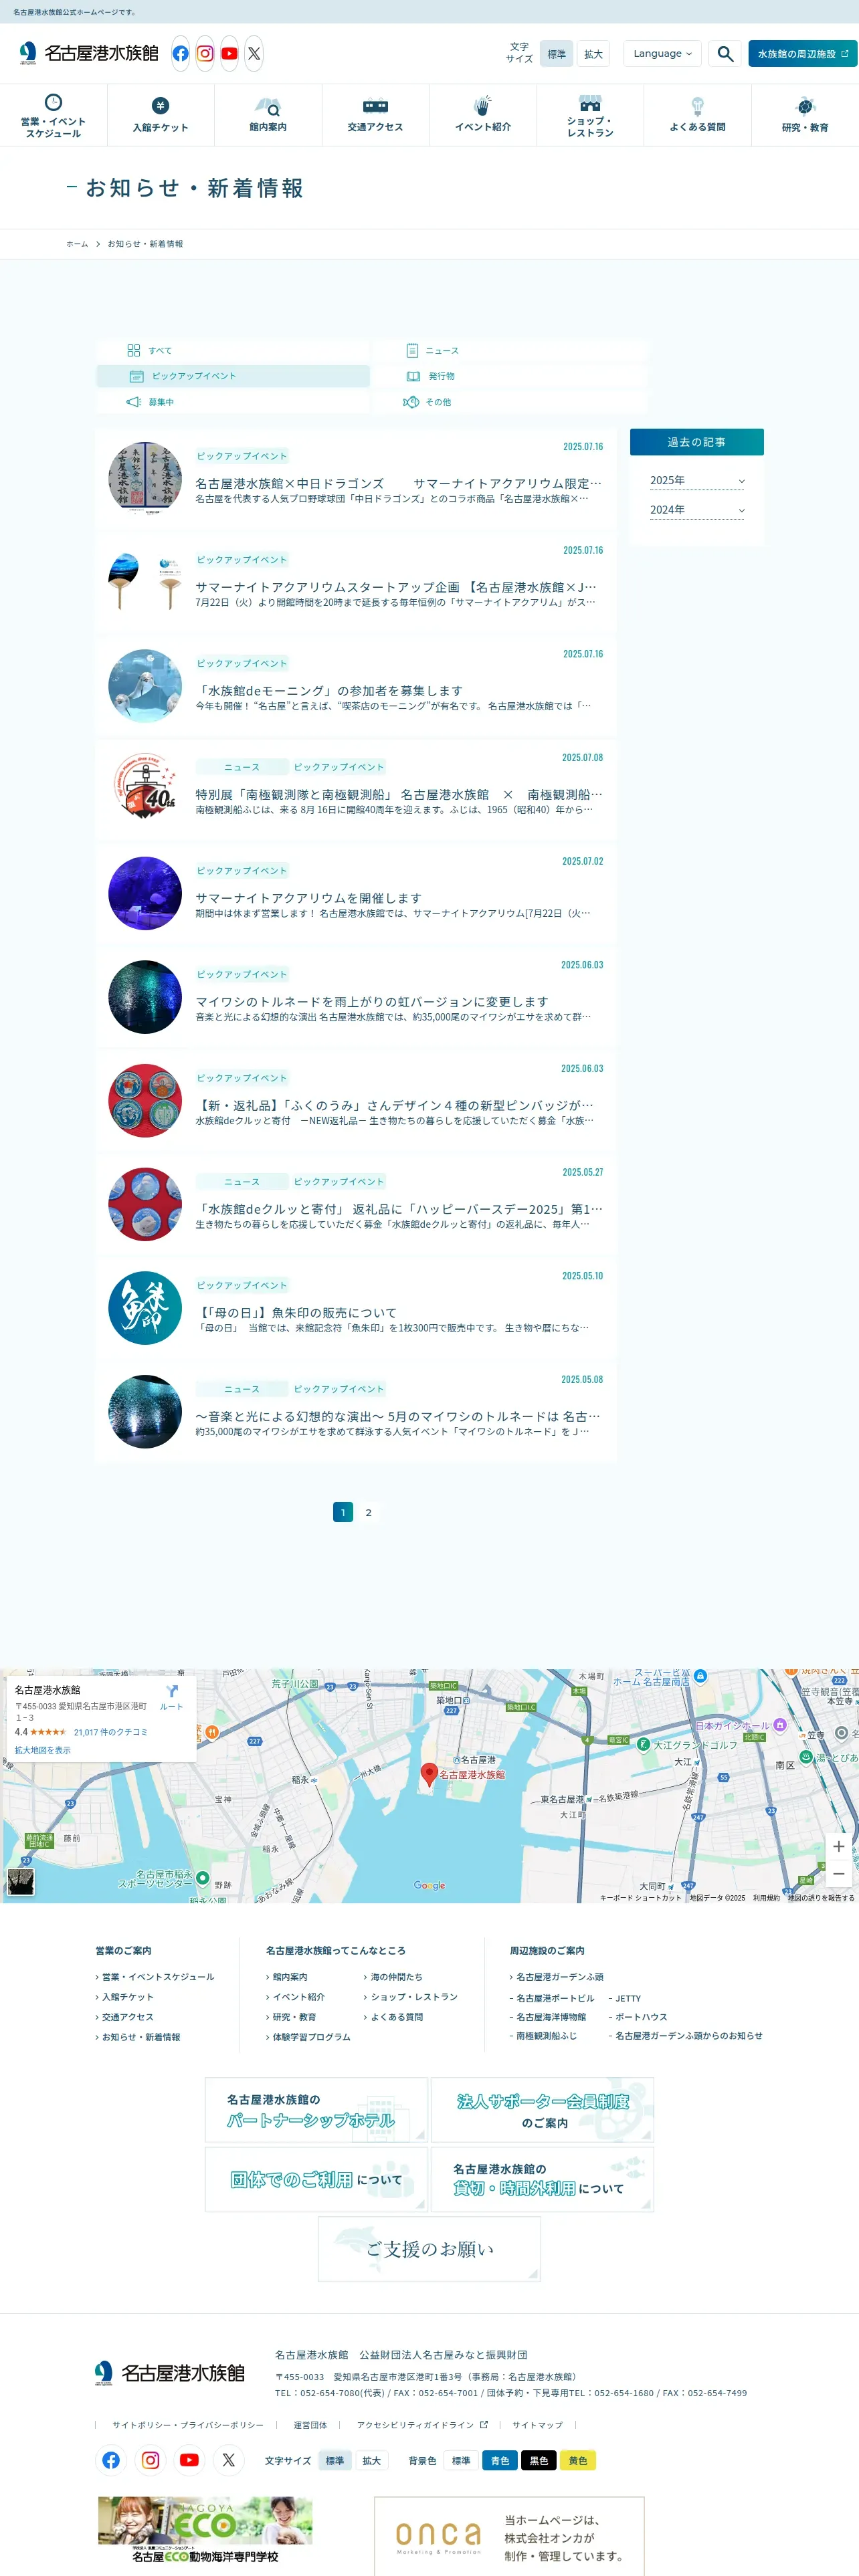Click the satellite view map thumbnail
The image size is (859, 2576).
[20, 1882]
